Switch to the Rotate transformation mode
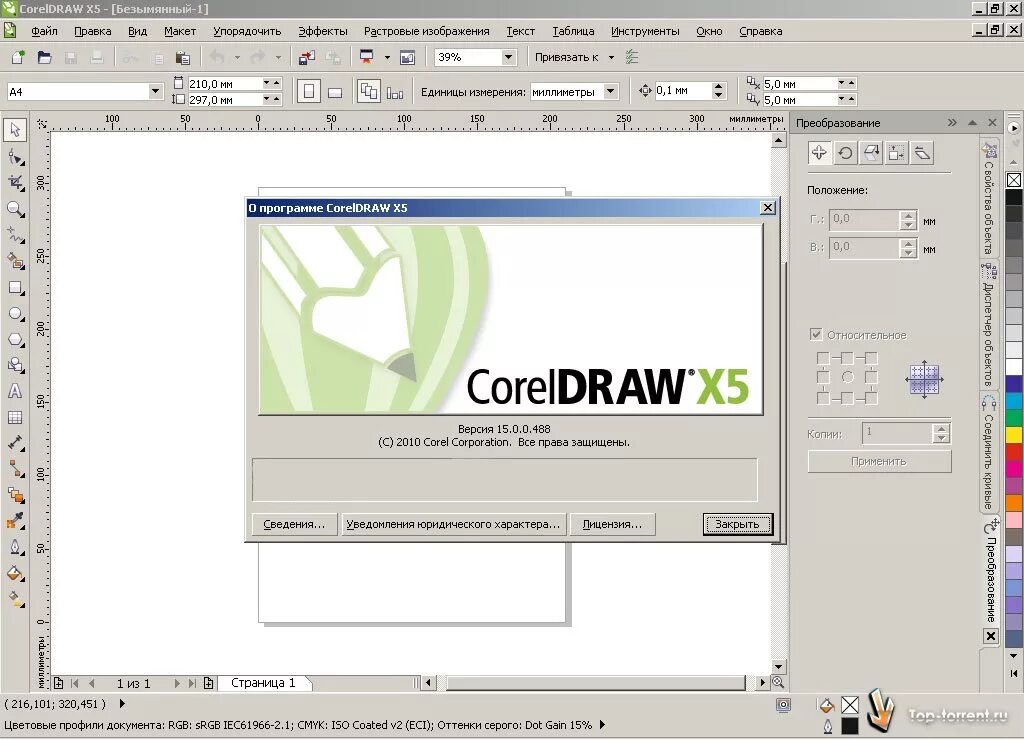The width and height of the screenshot is (1024, 740). [x=845, y=153]
